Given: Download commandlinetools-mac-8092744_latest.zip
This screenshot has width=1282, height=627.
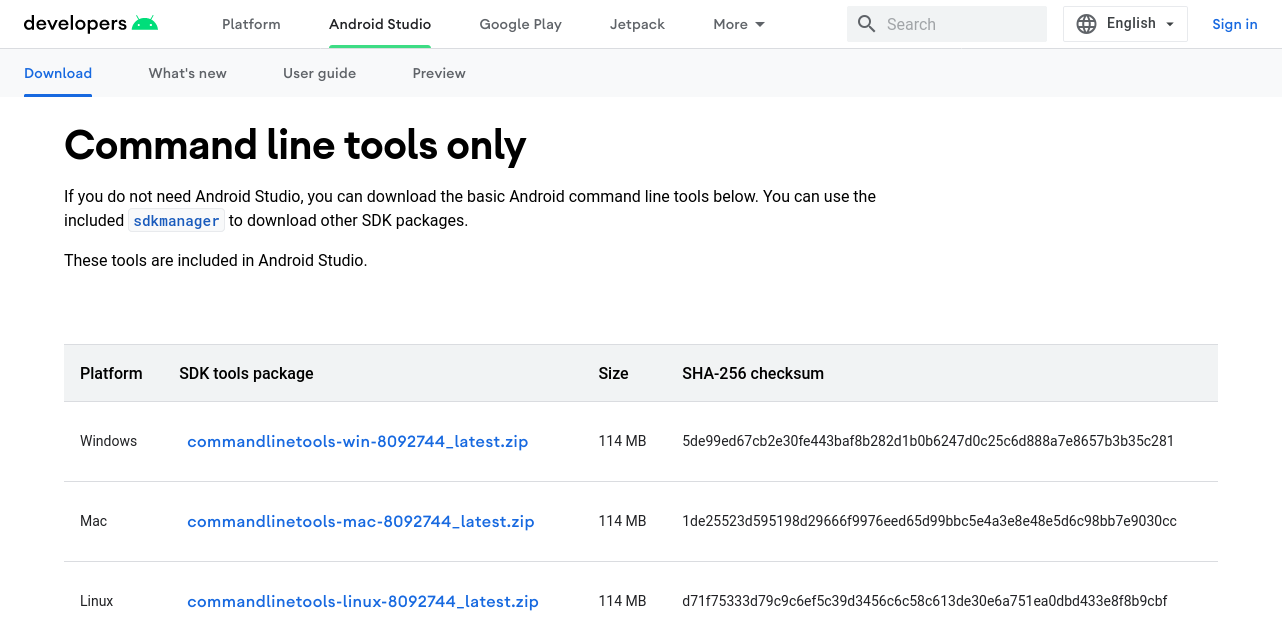Looking at the screenshot, I should pos(361,521).
